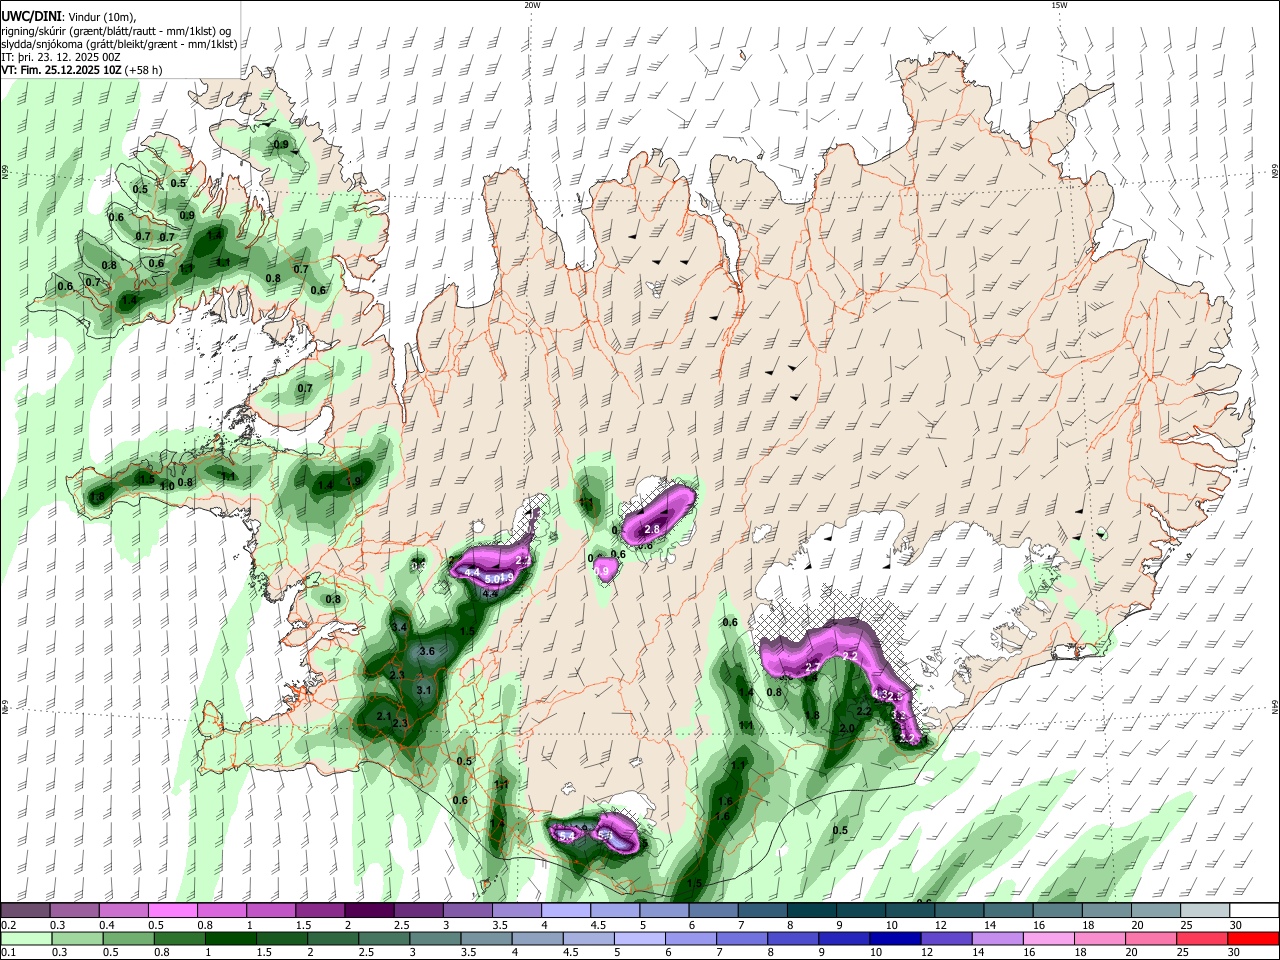Click the 3.1 precipitation value on the map
Viewport: 1280px width, 960px height.
[x=423, y=690]
